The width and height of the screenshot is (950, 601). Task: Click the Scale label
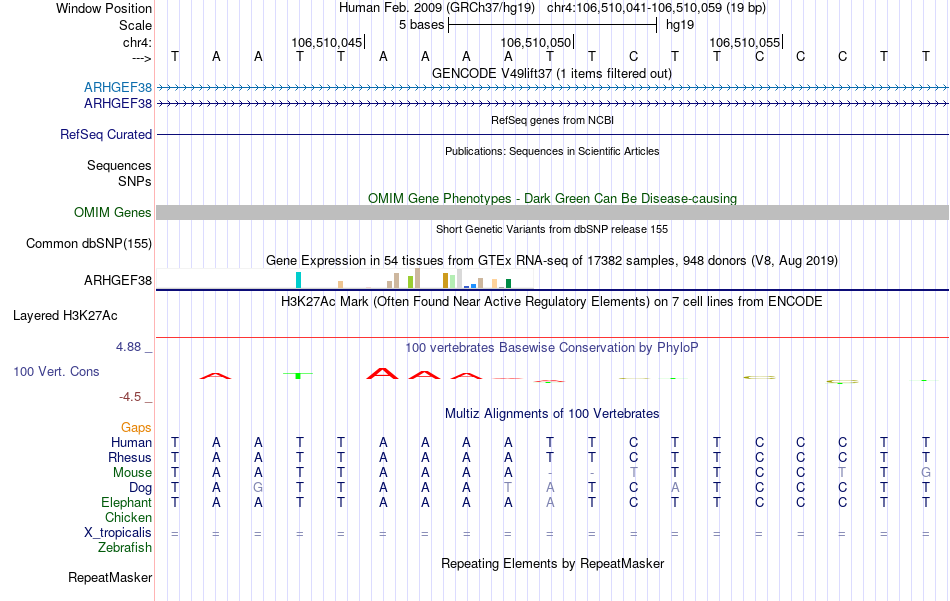pos(135,25)
